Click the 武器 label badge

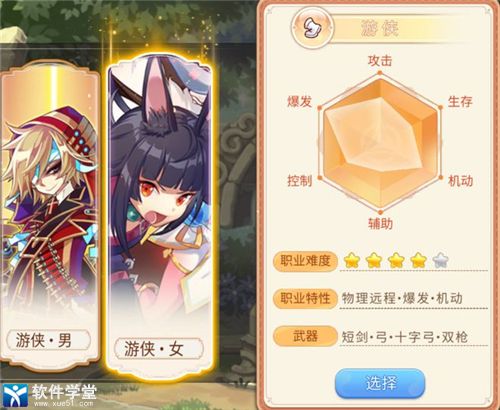(x=305, y=336)
